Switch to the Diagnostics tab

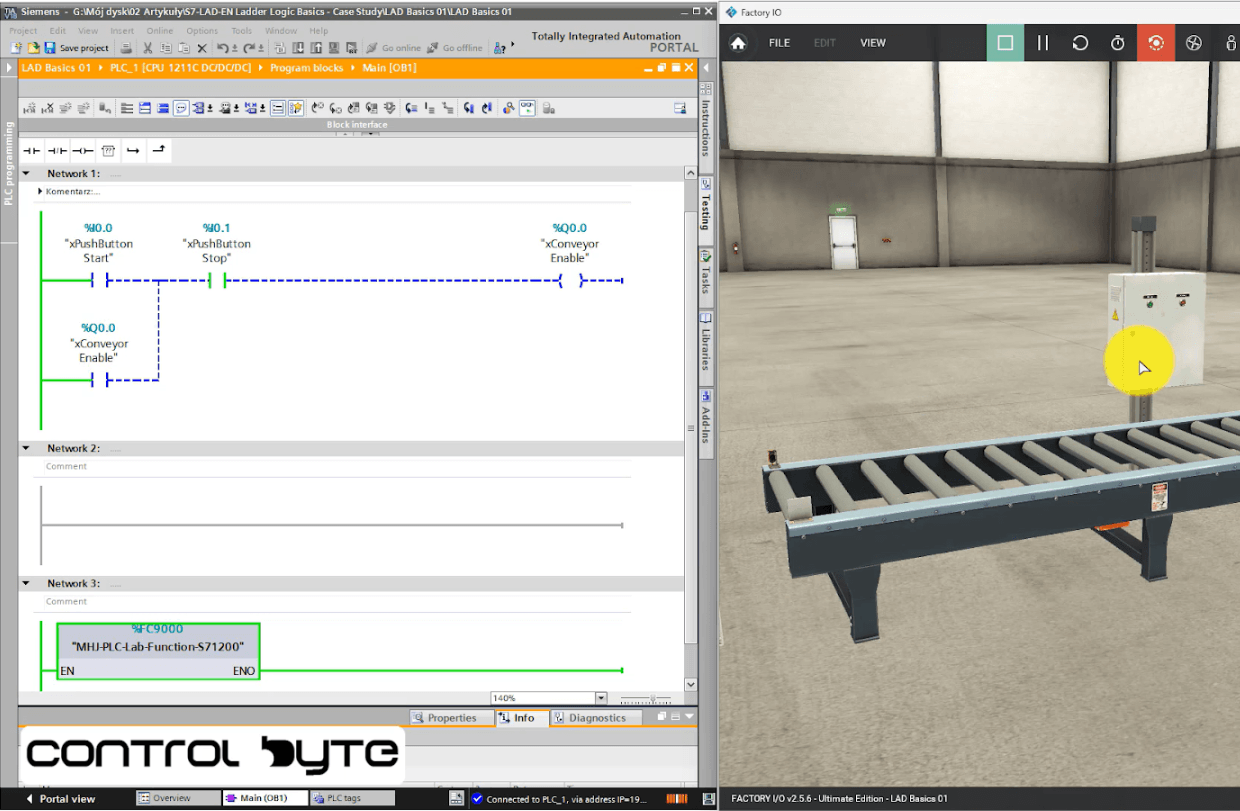tap(596, 718)
